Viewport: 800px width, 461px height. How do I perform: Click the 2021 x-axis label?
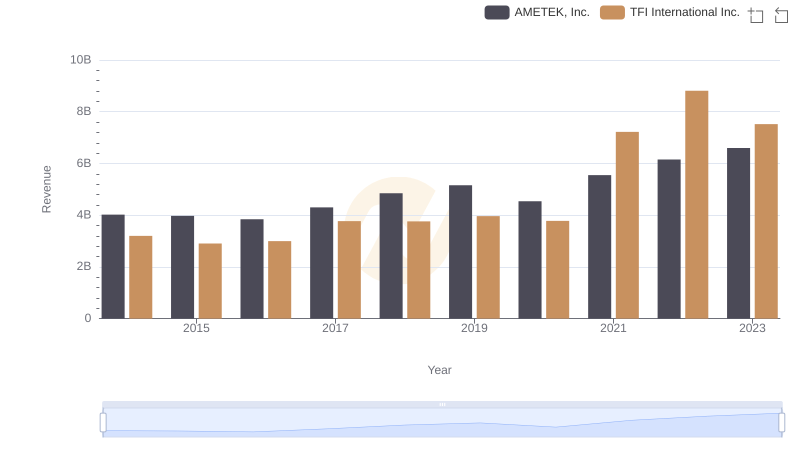pos(613,328)
